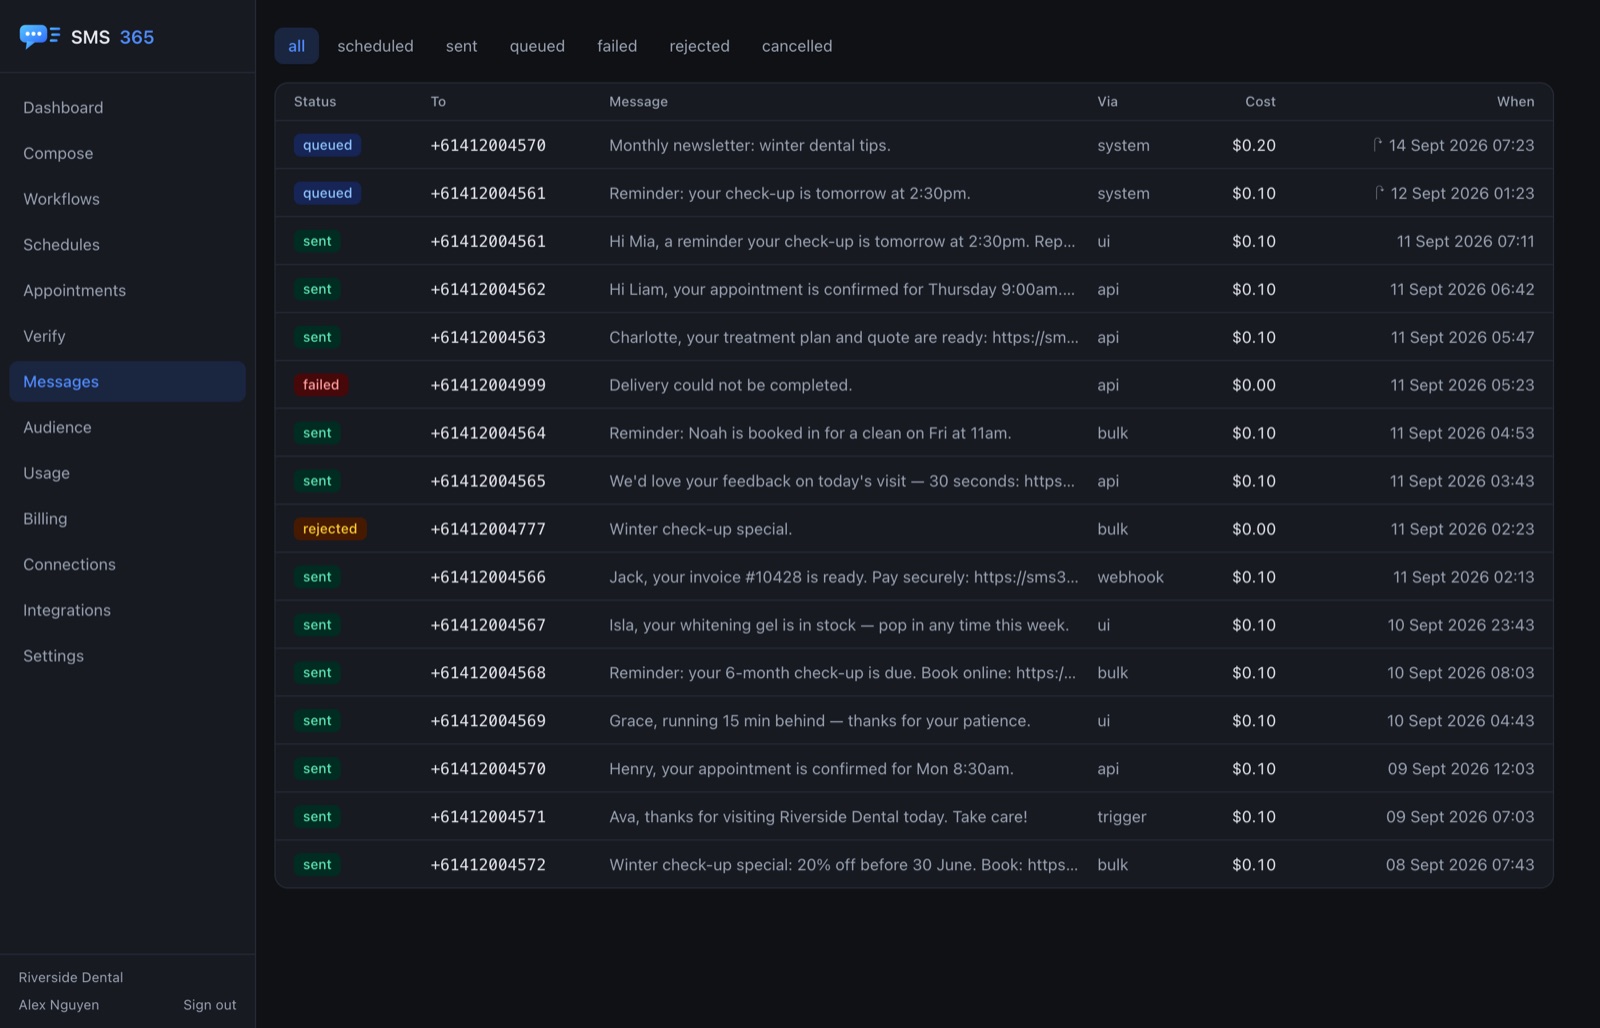Click phone number +61412004777
The width and height of the screenshot is (1600, 1028).
[488, 529]
